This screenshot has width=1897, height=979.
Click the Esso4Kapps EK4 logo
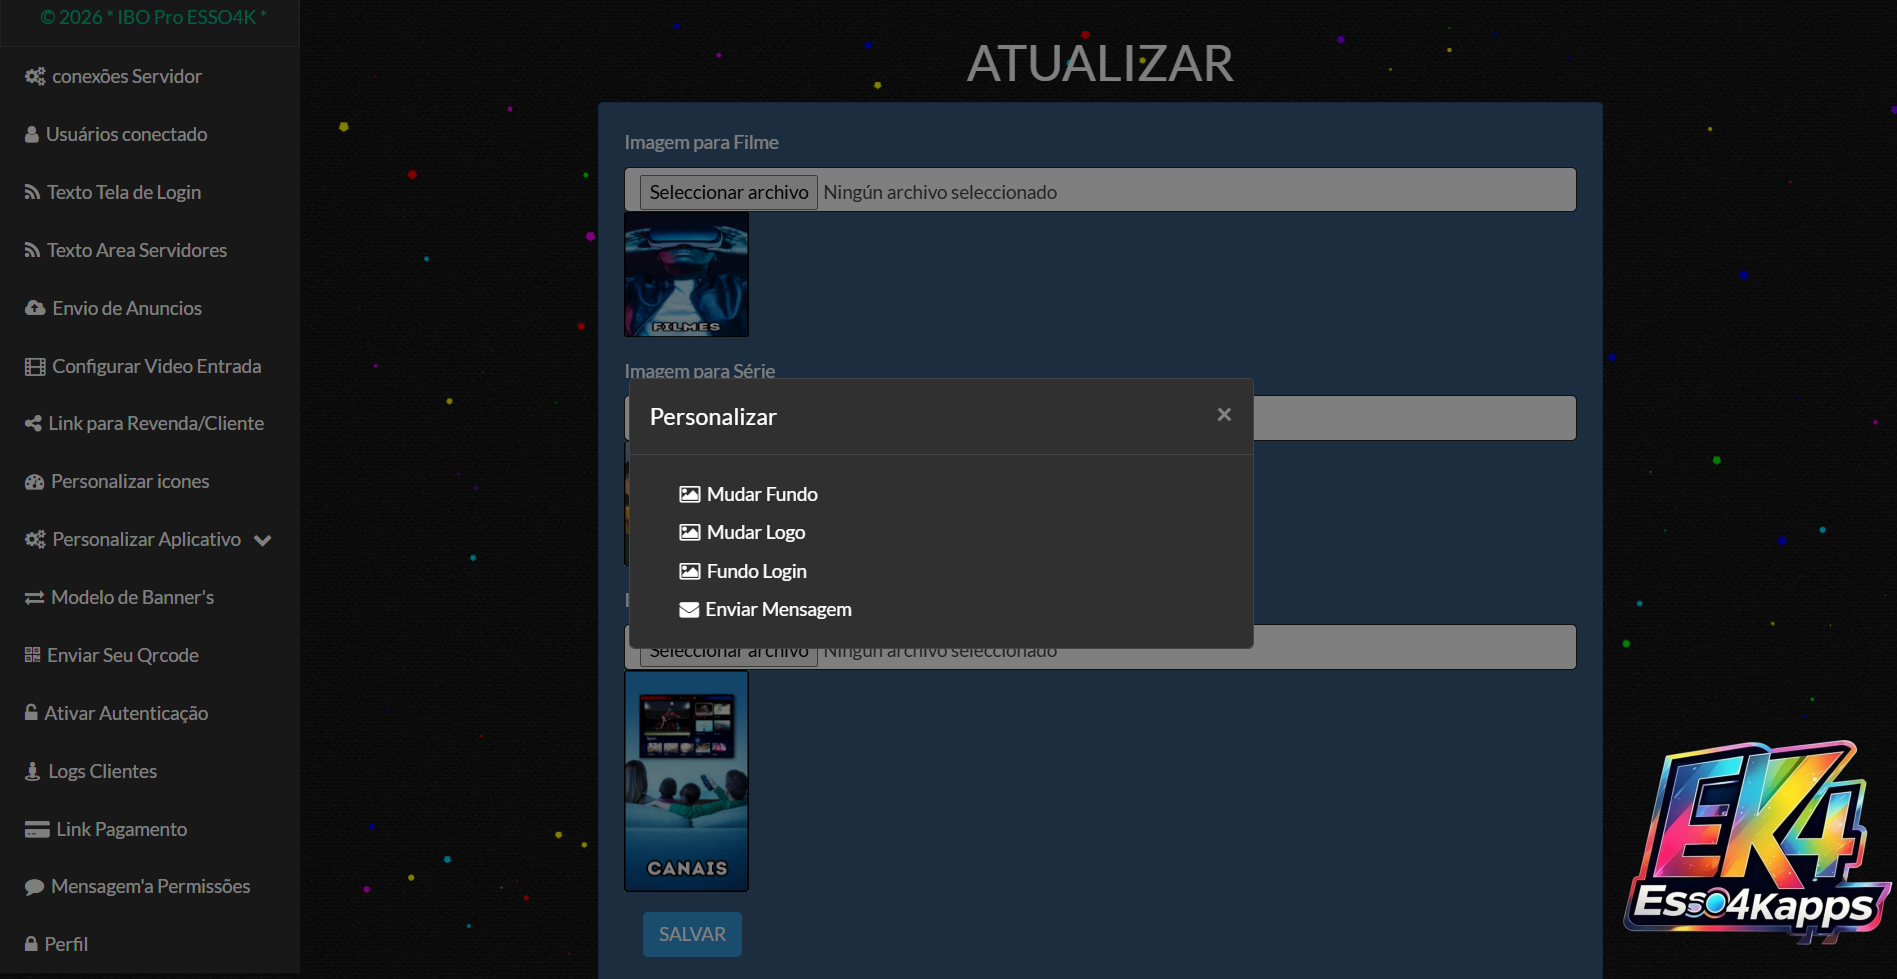1757,842
